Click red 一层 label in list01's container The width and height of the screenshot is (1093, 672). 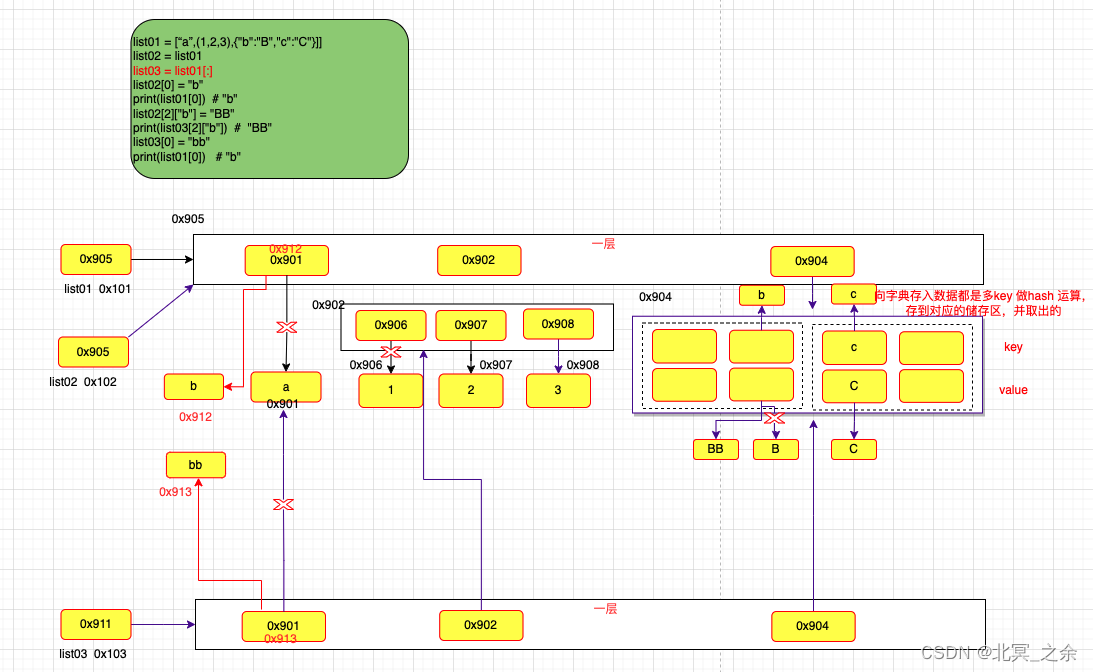coord(604,244)
